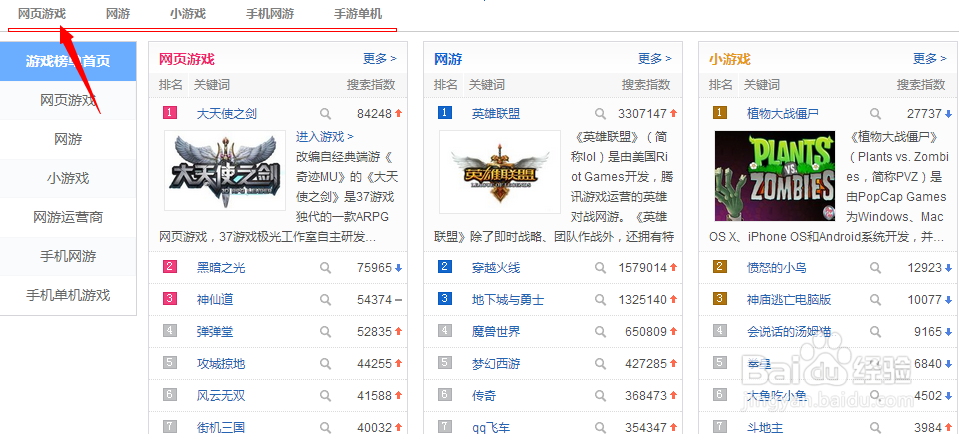Open the 神庙逃亡电脑版 keyword link
The width and height of the screenshot is (966, 434).
click(x=789, y=300)
